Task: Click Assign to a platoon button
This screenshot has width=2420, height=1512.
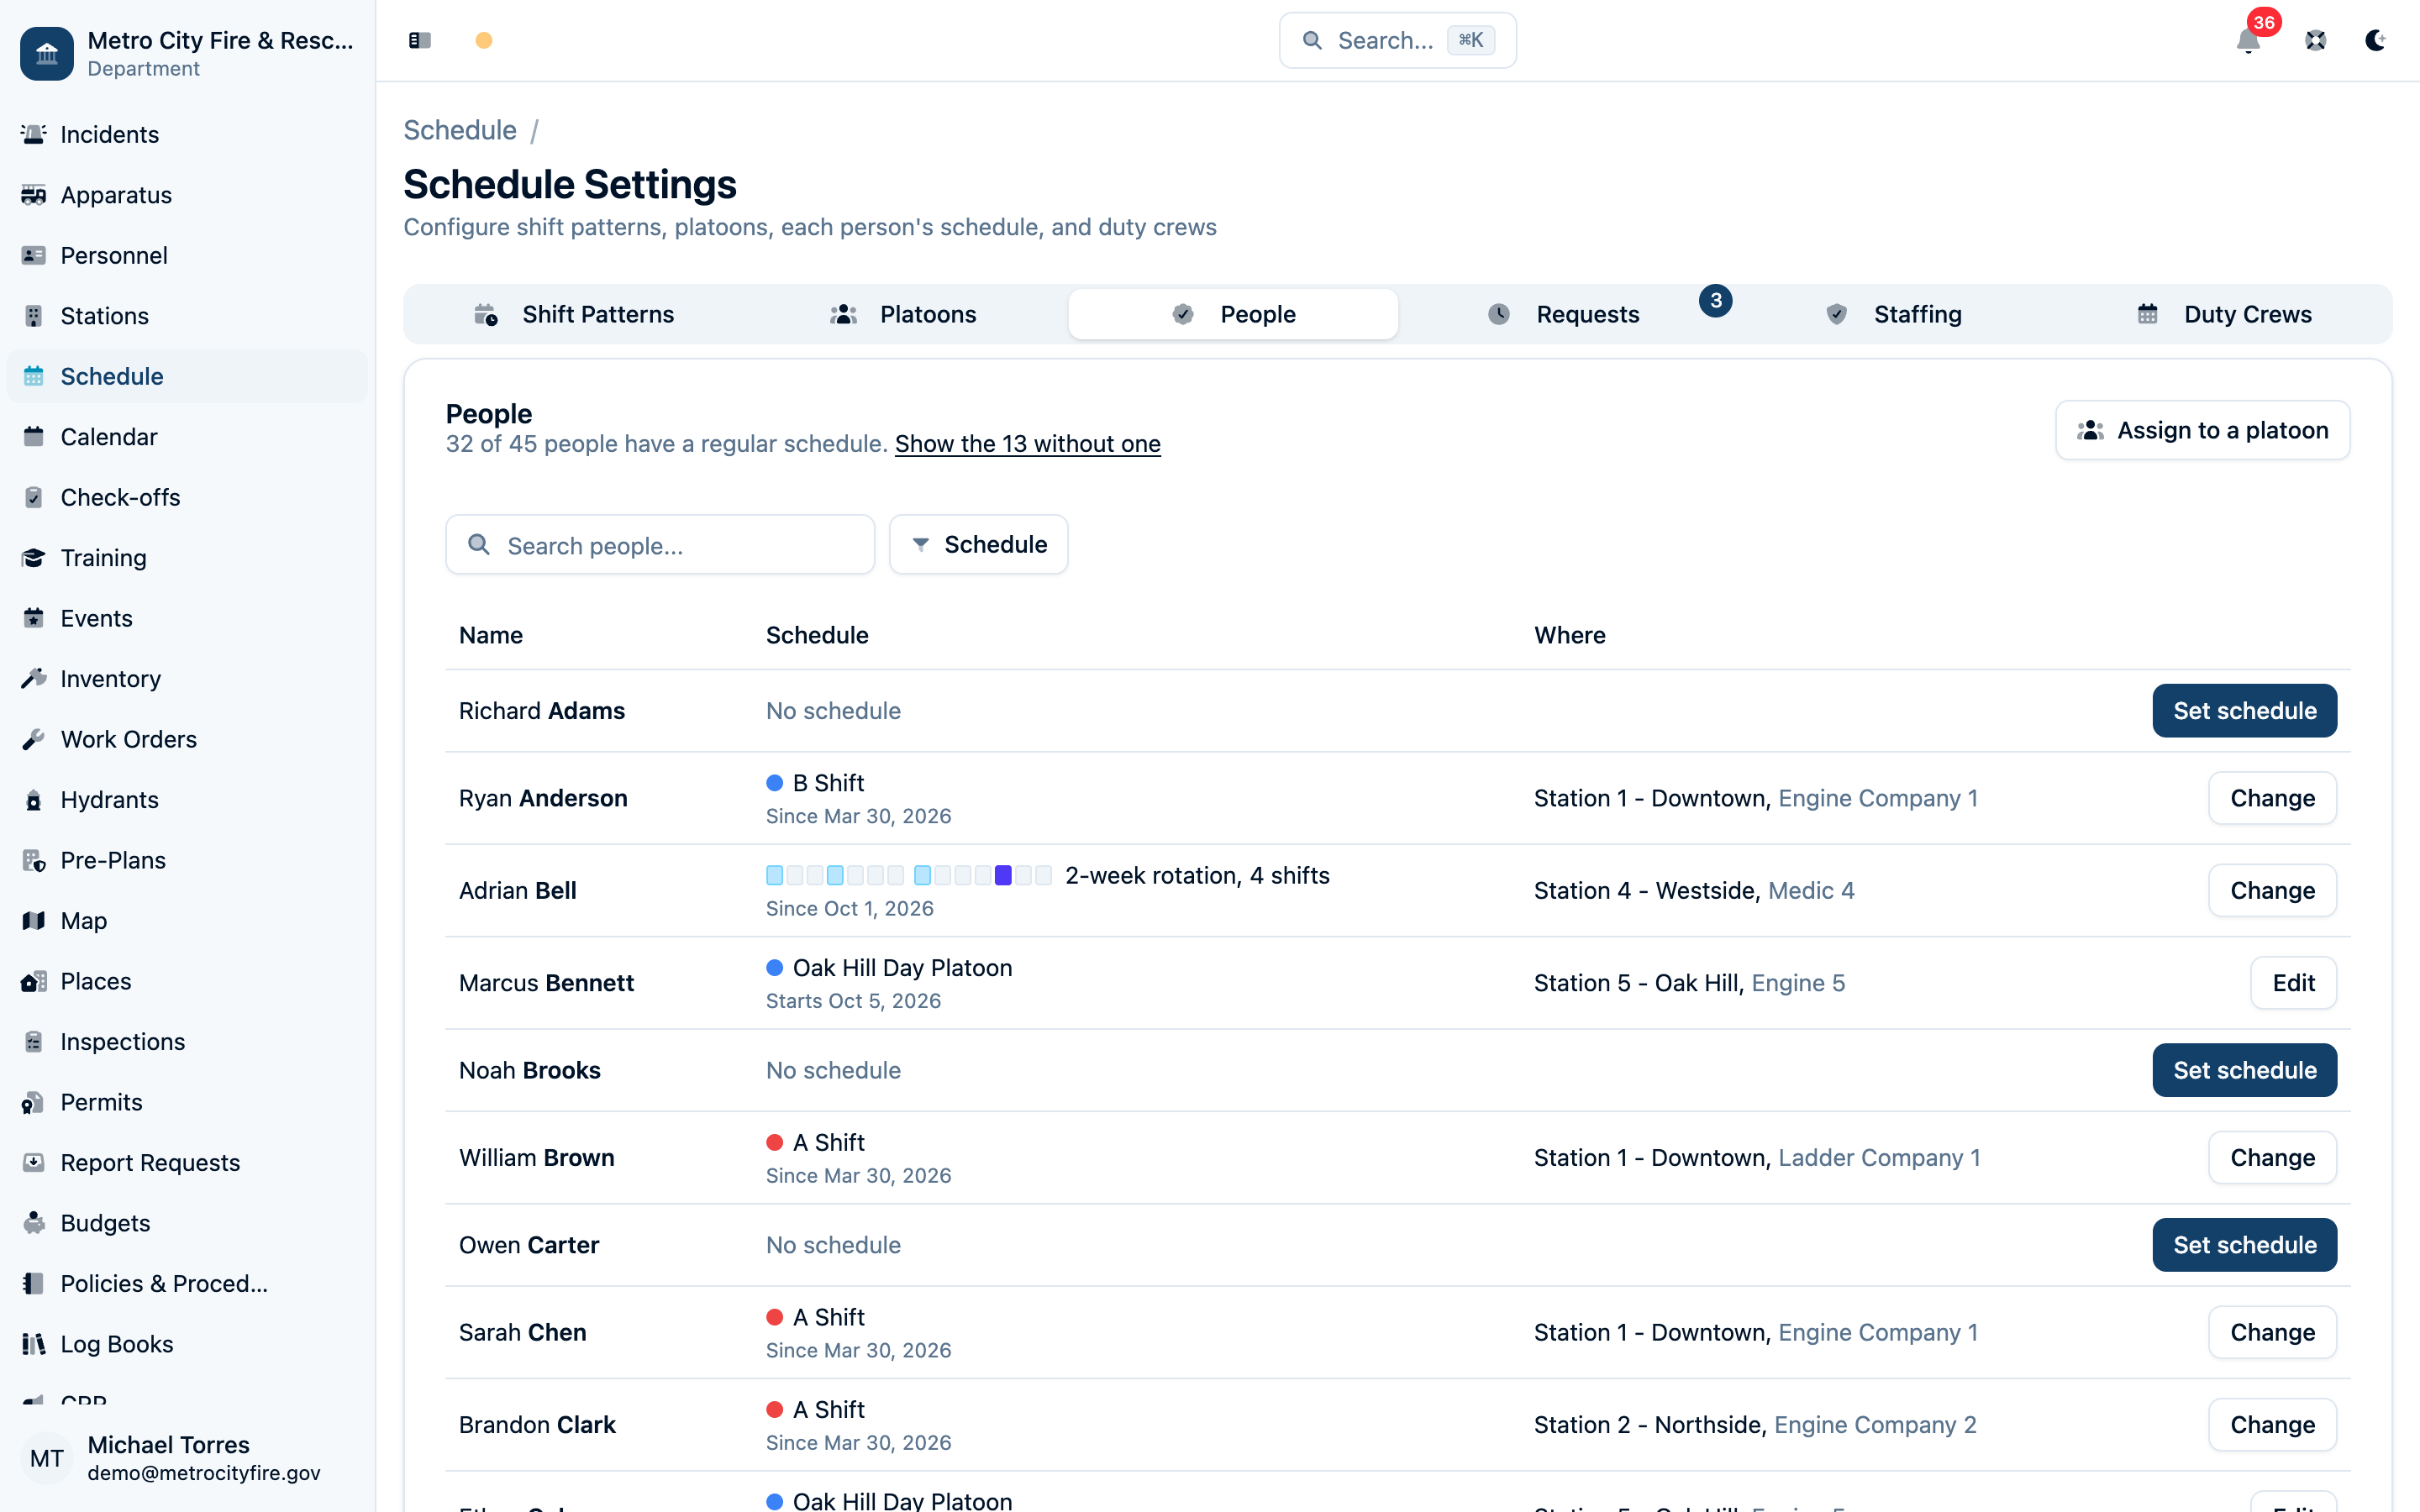Action: [x=2202, y=430]
